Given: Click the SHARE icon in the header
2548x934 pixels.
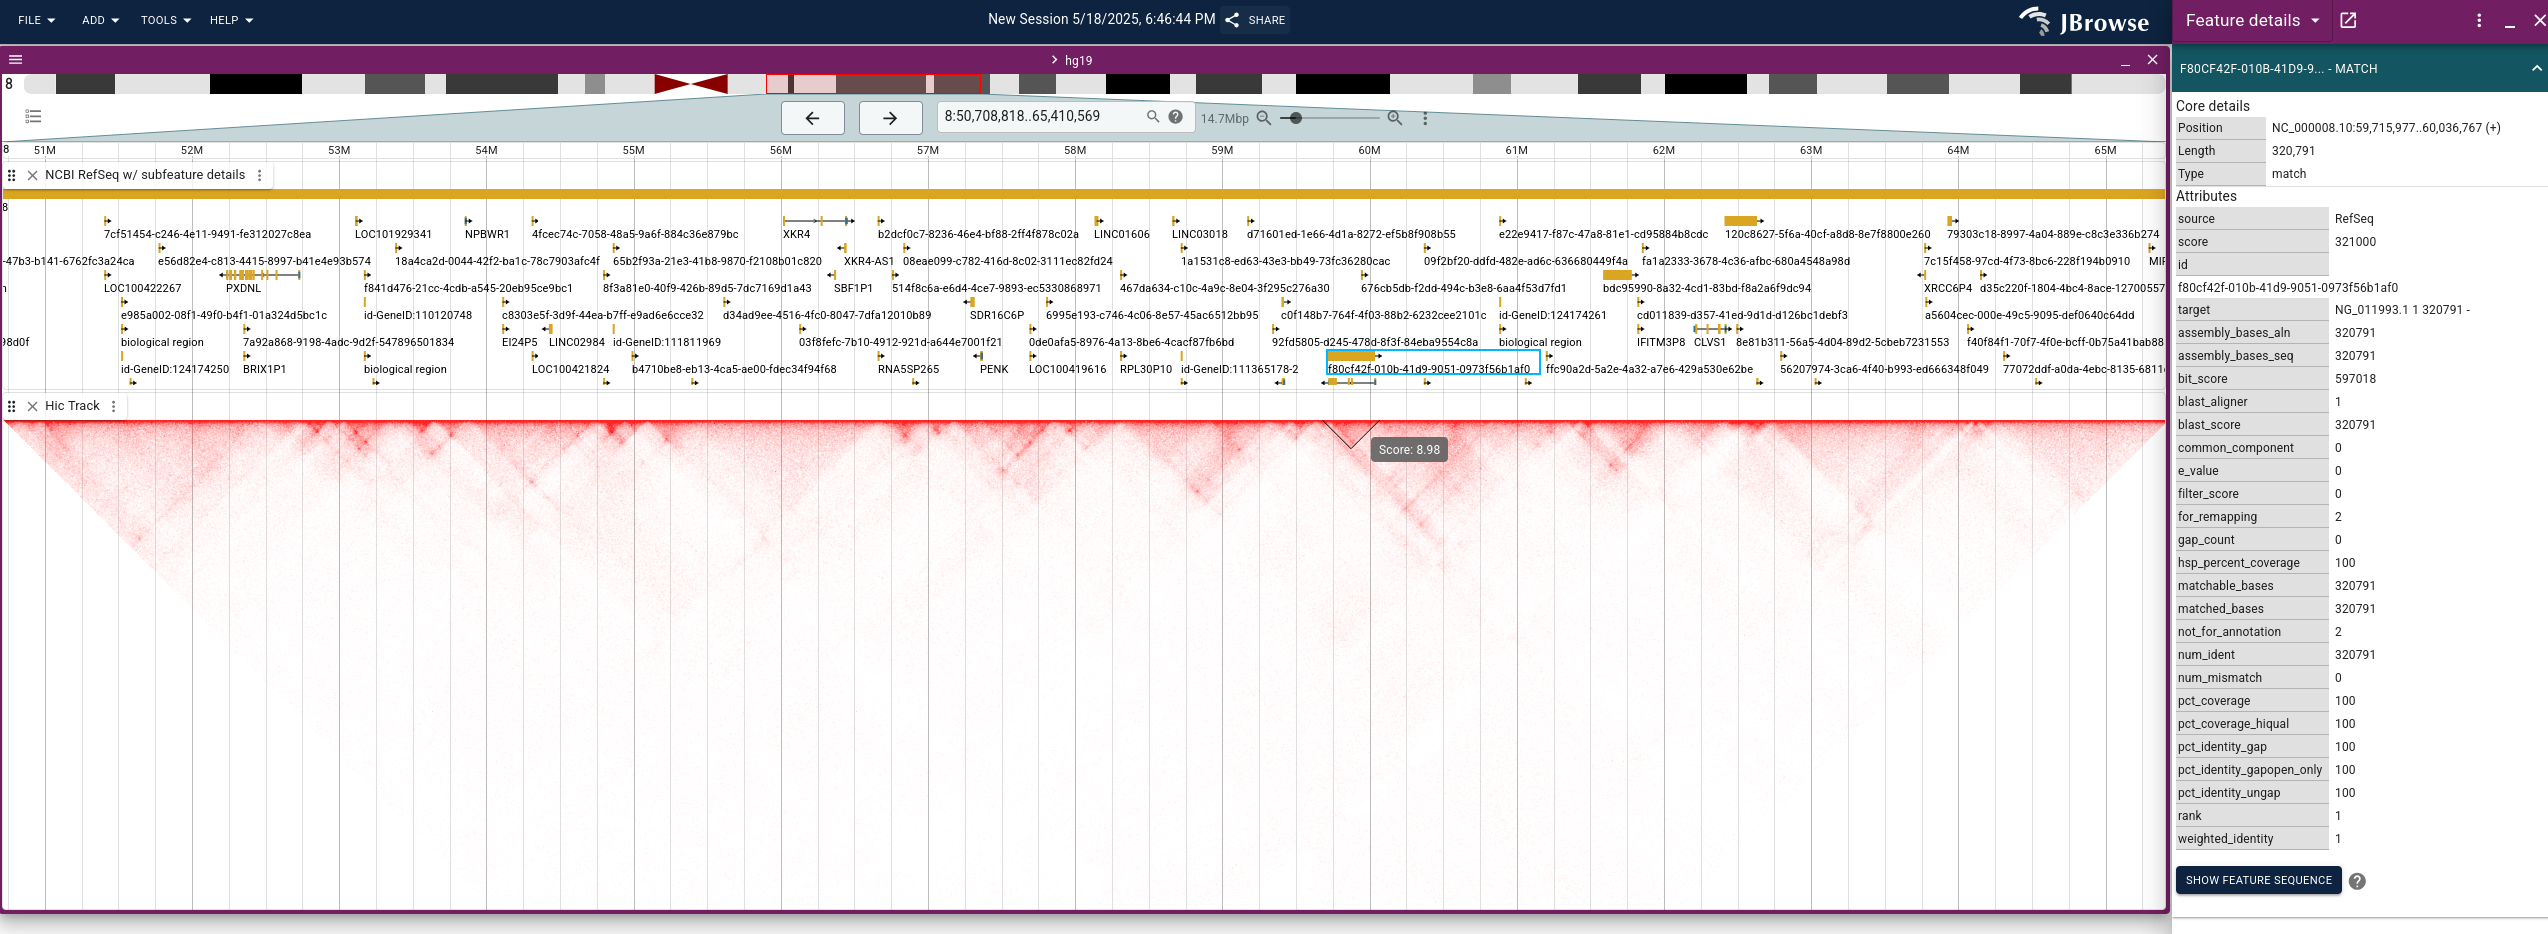Looking at the screenshot, I should (x=1232, y=19).
